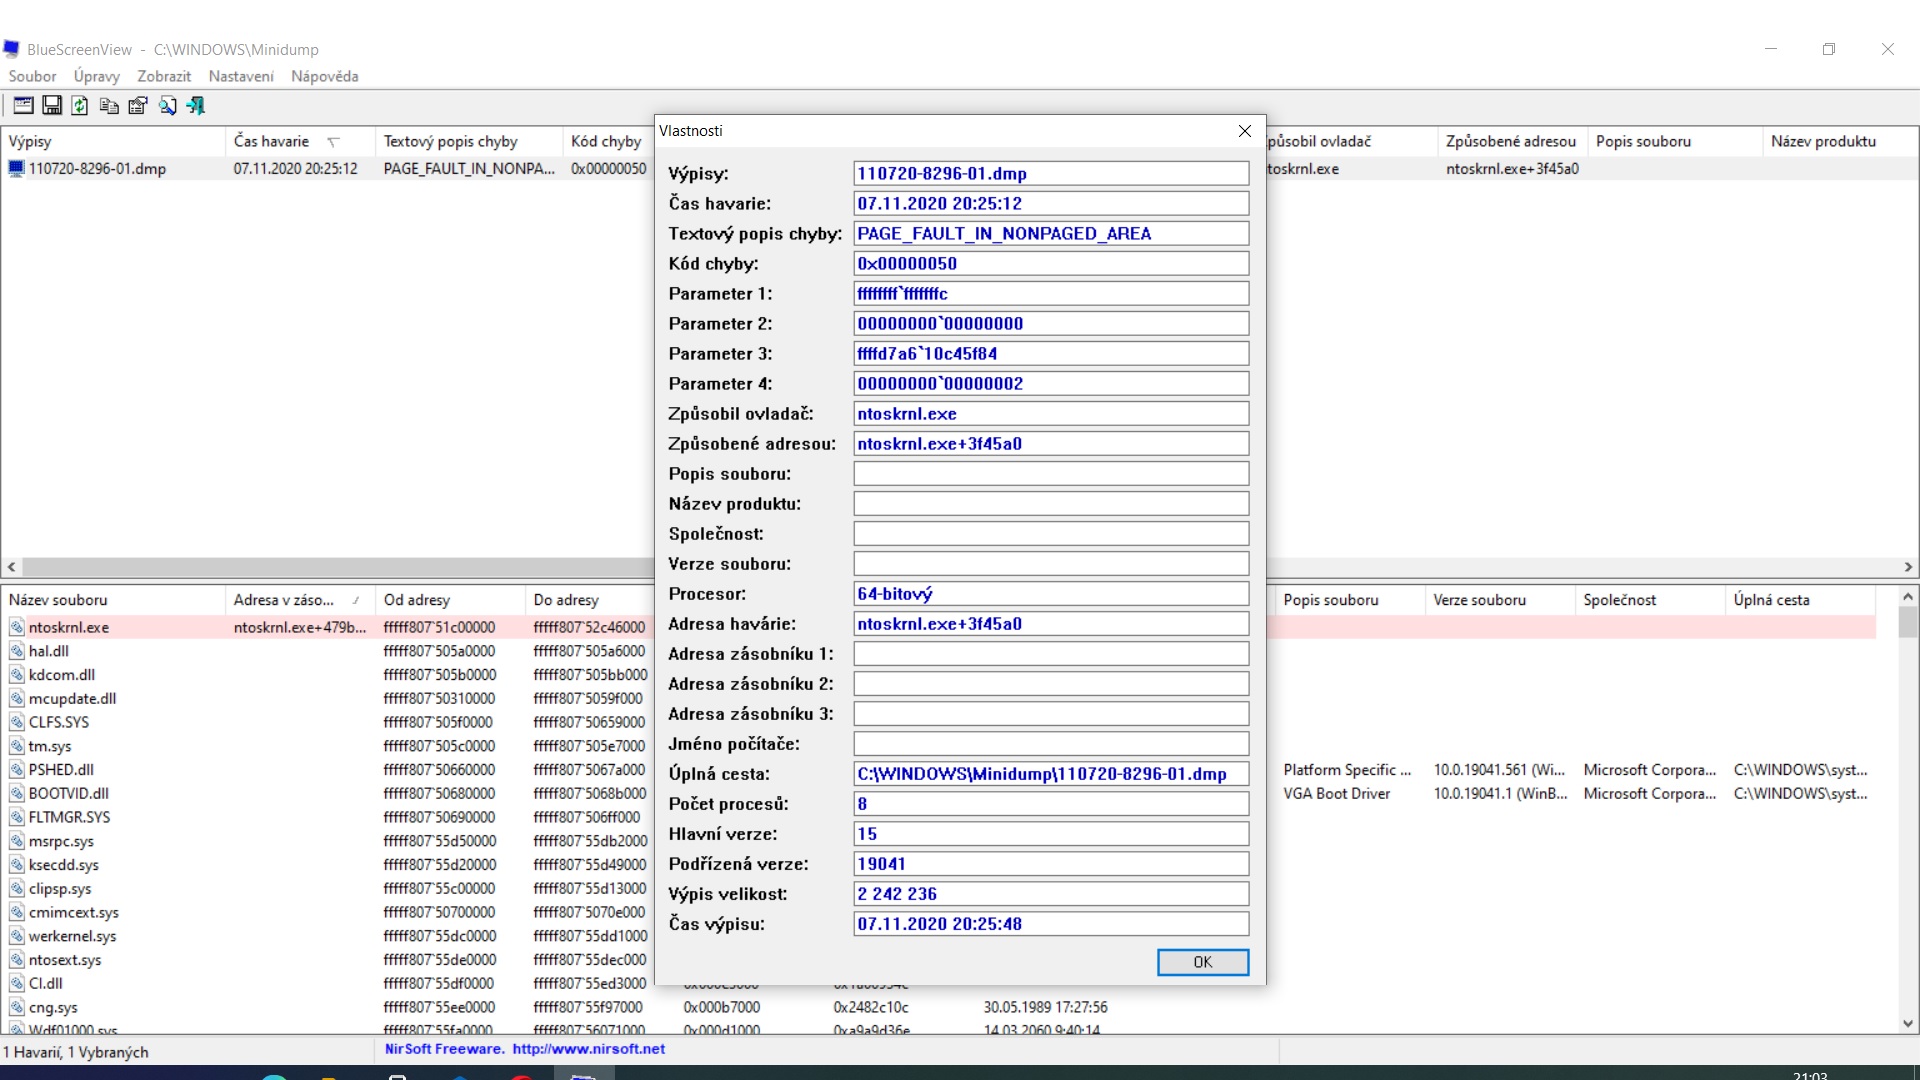This screenshot has width=1920, height=1080.
Task: Open the nirsoft.net link in status bar
Action: [x=588, y=1049]
